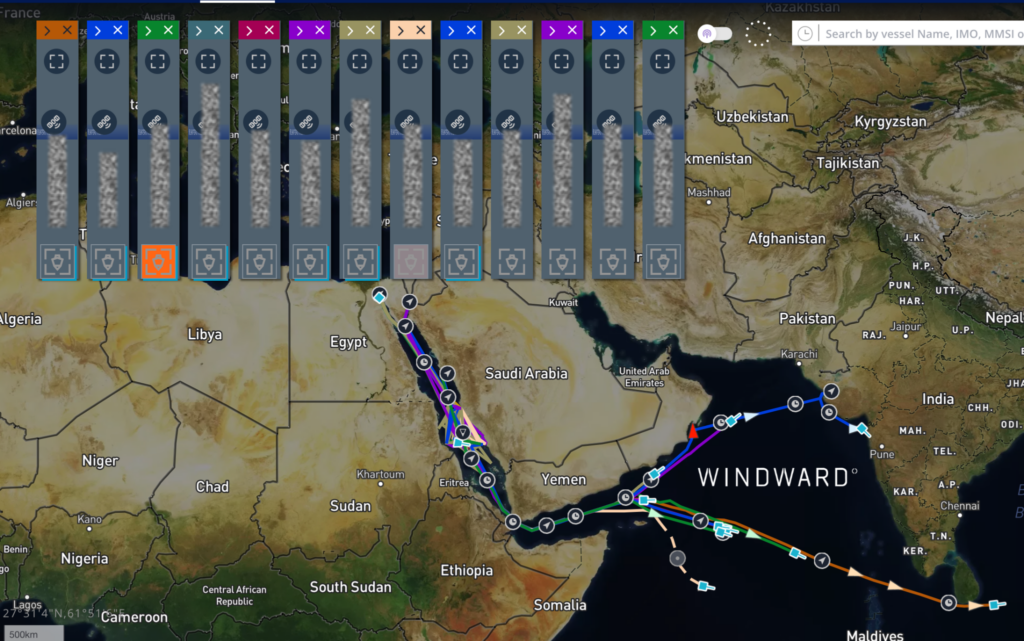Image resolution: width=1024 pixels, height=641 pixels.
Task: Focus map on dark teal-header card vessel
Action: [x=208, y=61]
